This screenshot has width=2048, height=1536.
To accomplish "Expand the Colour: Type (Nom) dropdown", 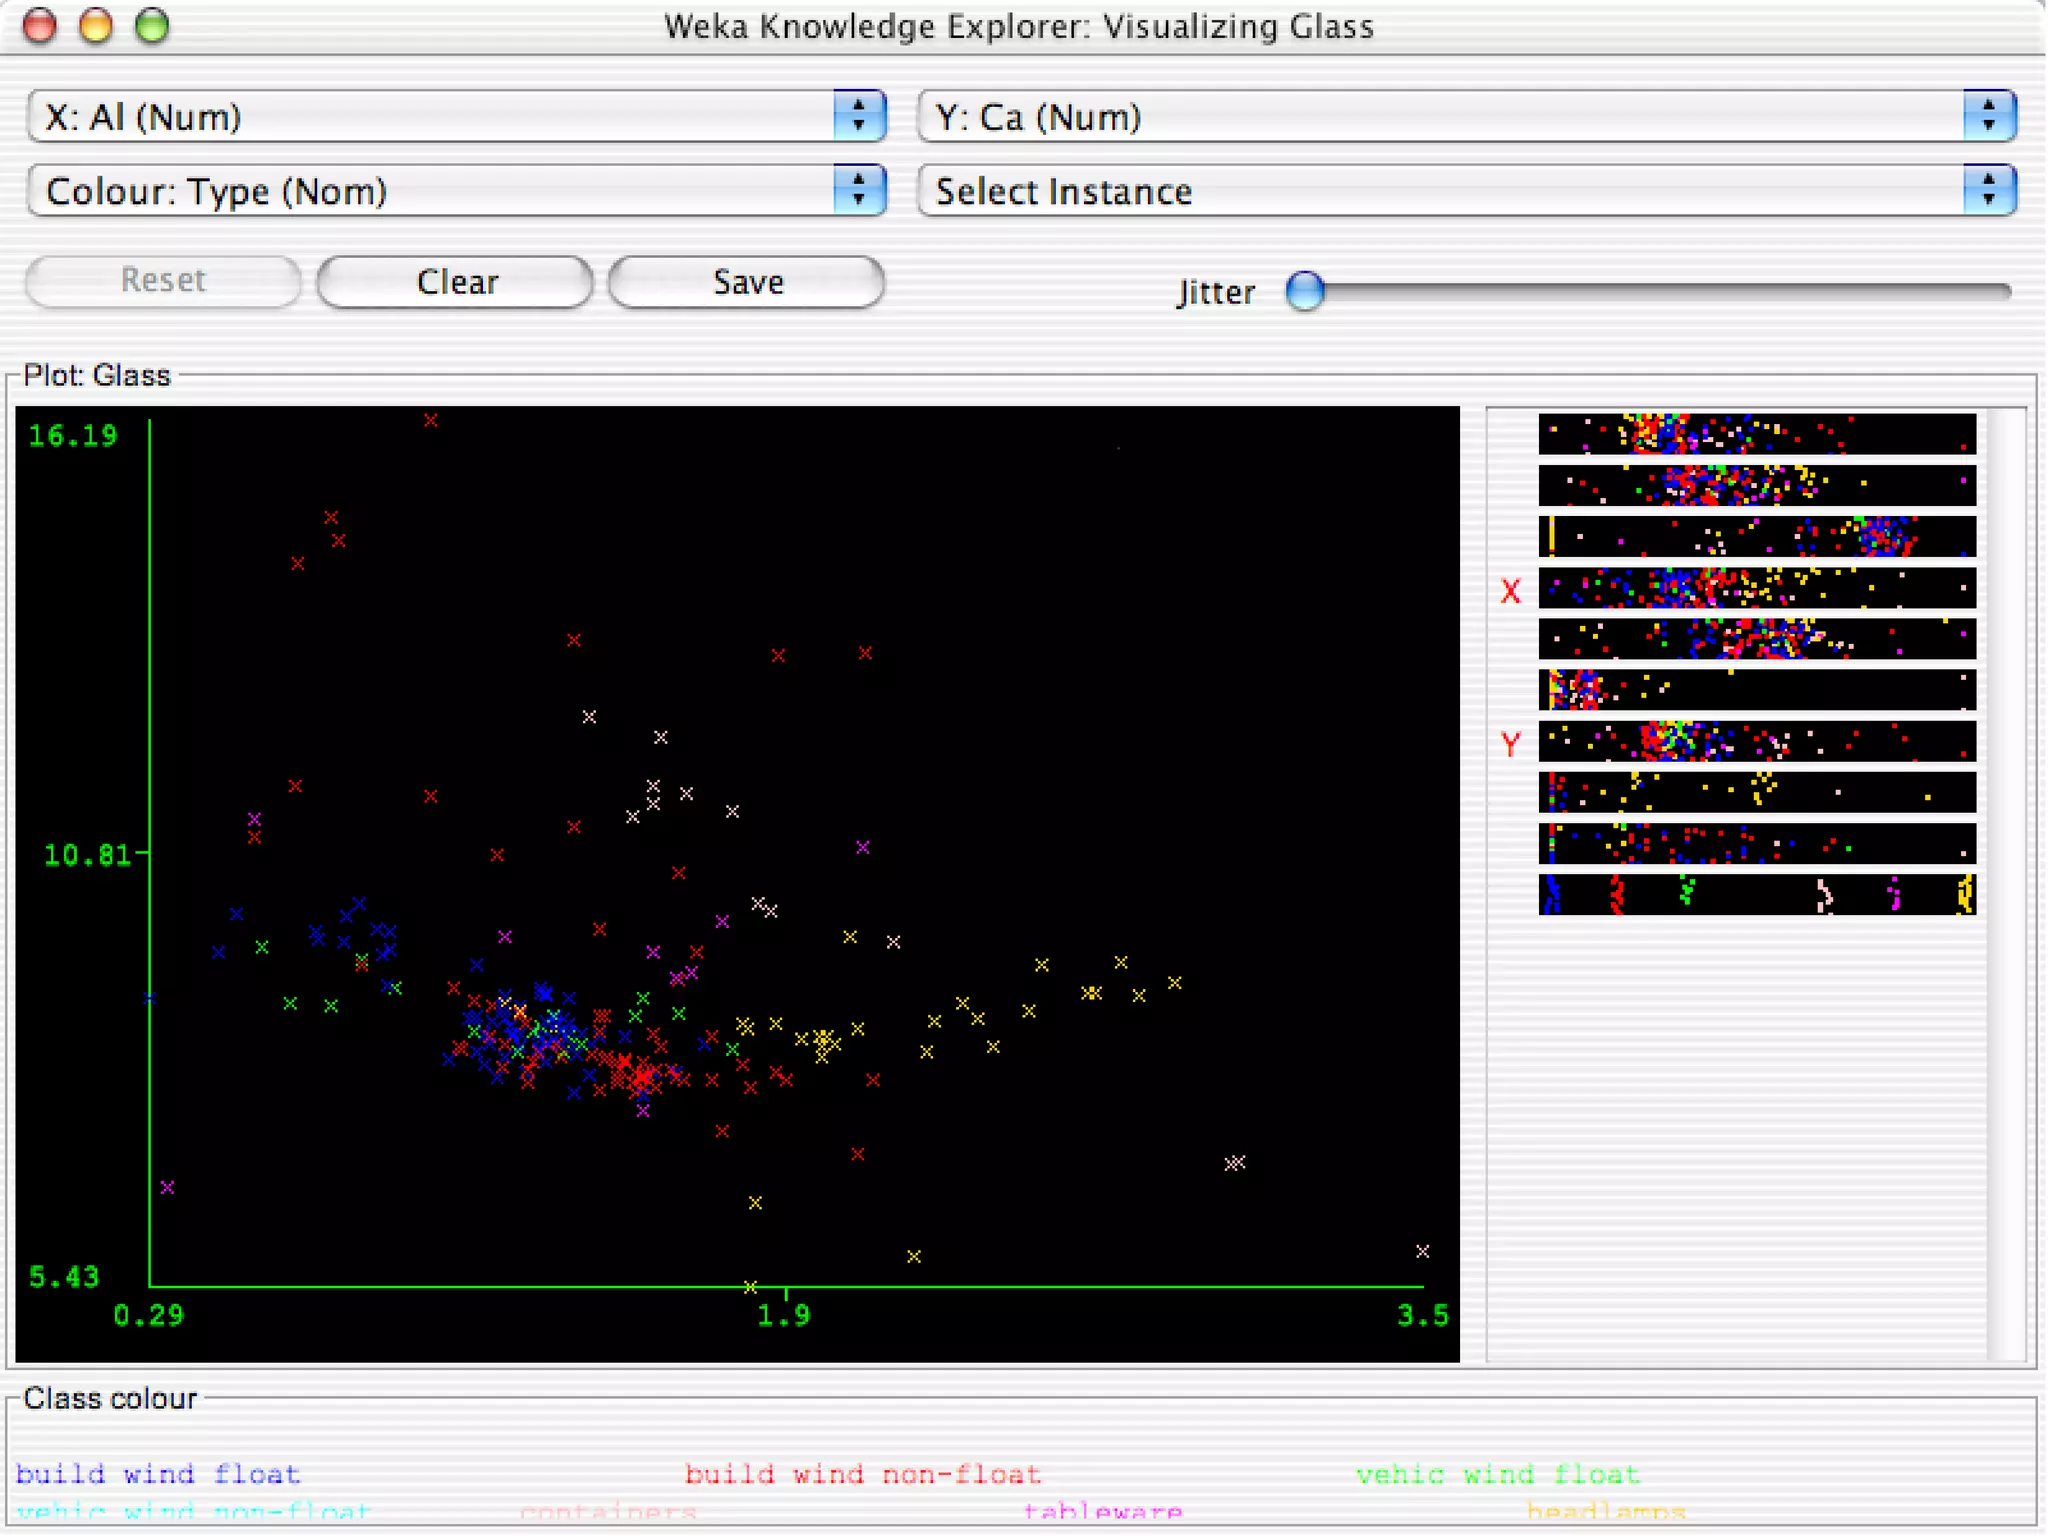I will 456,191.
